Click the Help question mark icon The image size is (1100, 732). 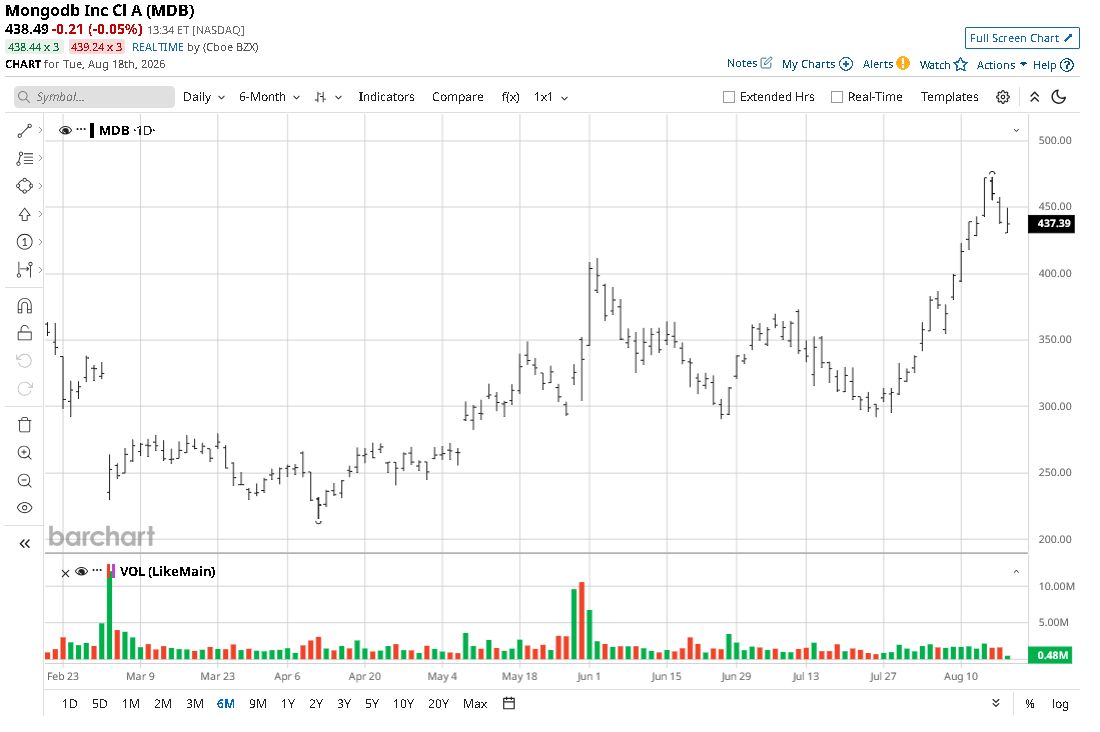pyautogui.click(x=1067, y=65)
